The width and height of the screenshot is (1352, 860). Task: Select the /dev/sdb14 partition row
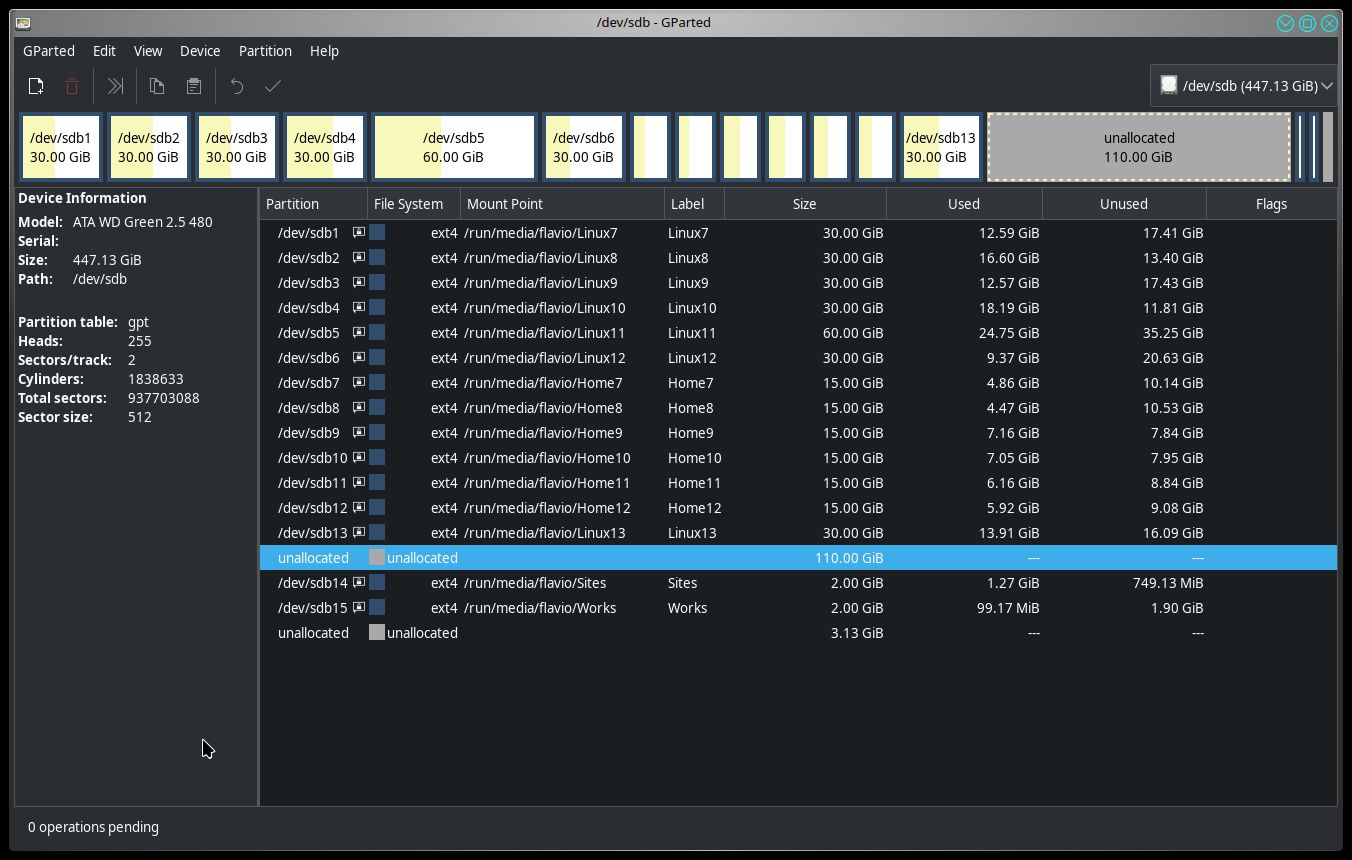[798, 583]
